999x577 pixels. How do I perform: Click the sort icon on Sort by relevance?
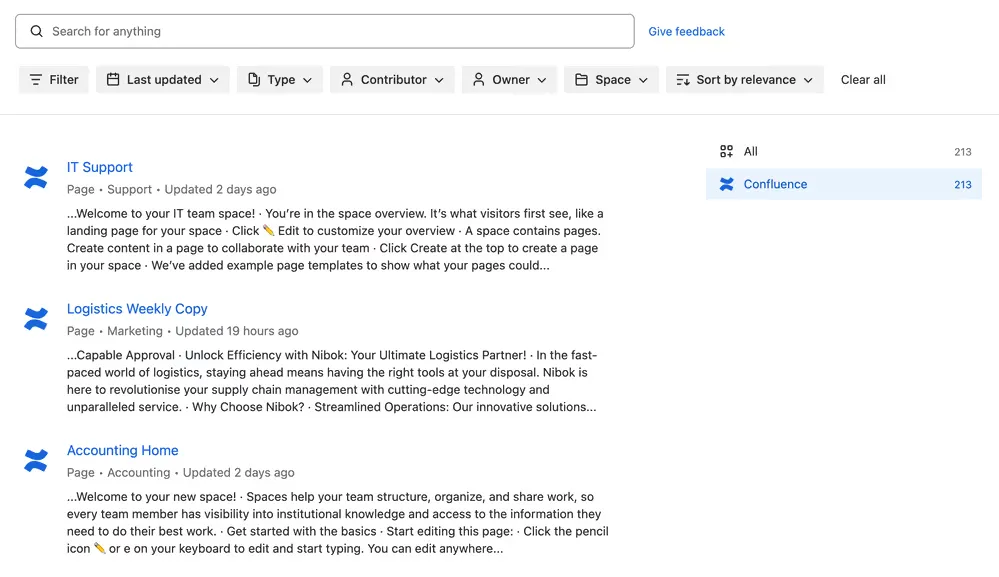tap(683, 80)
